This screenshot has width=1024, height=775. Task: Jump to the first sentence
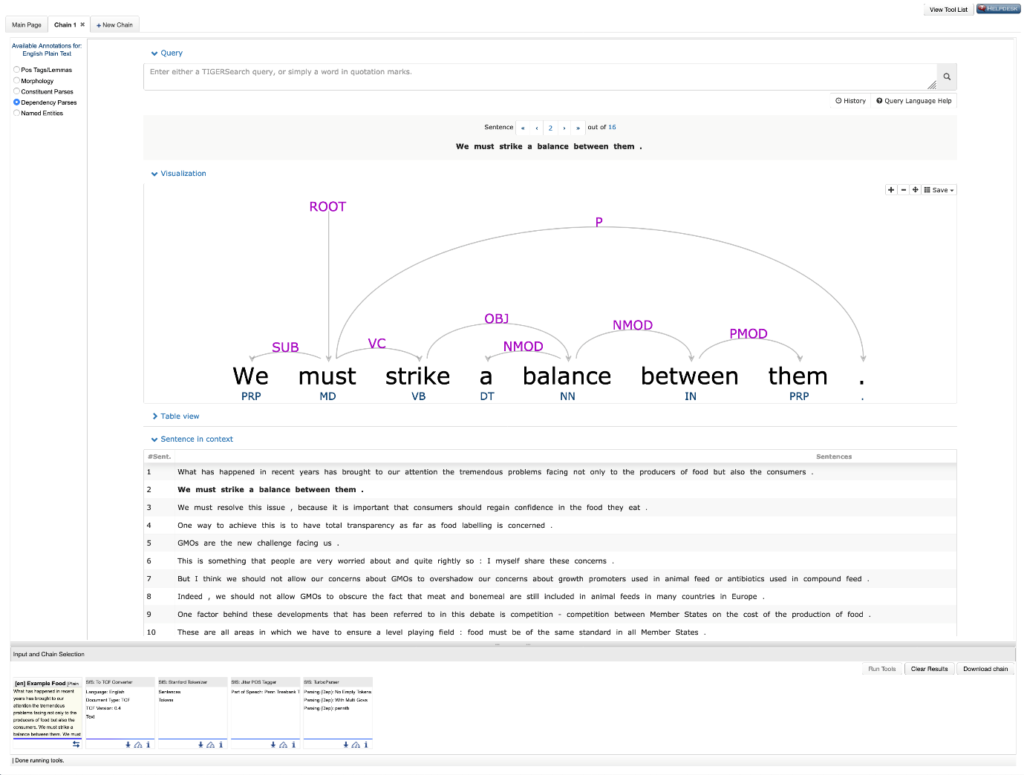click(522, 128)
